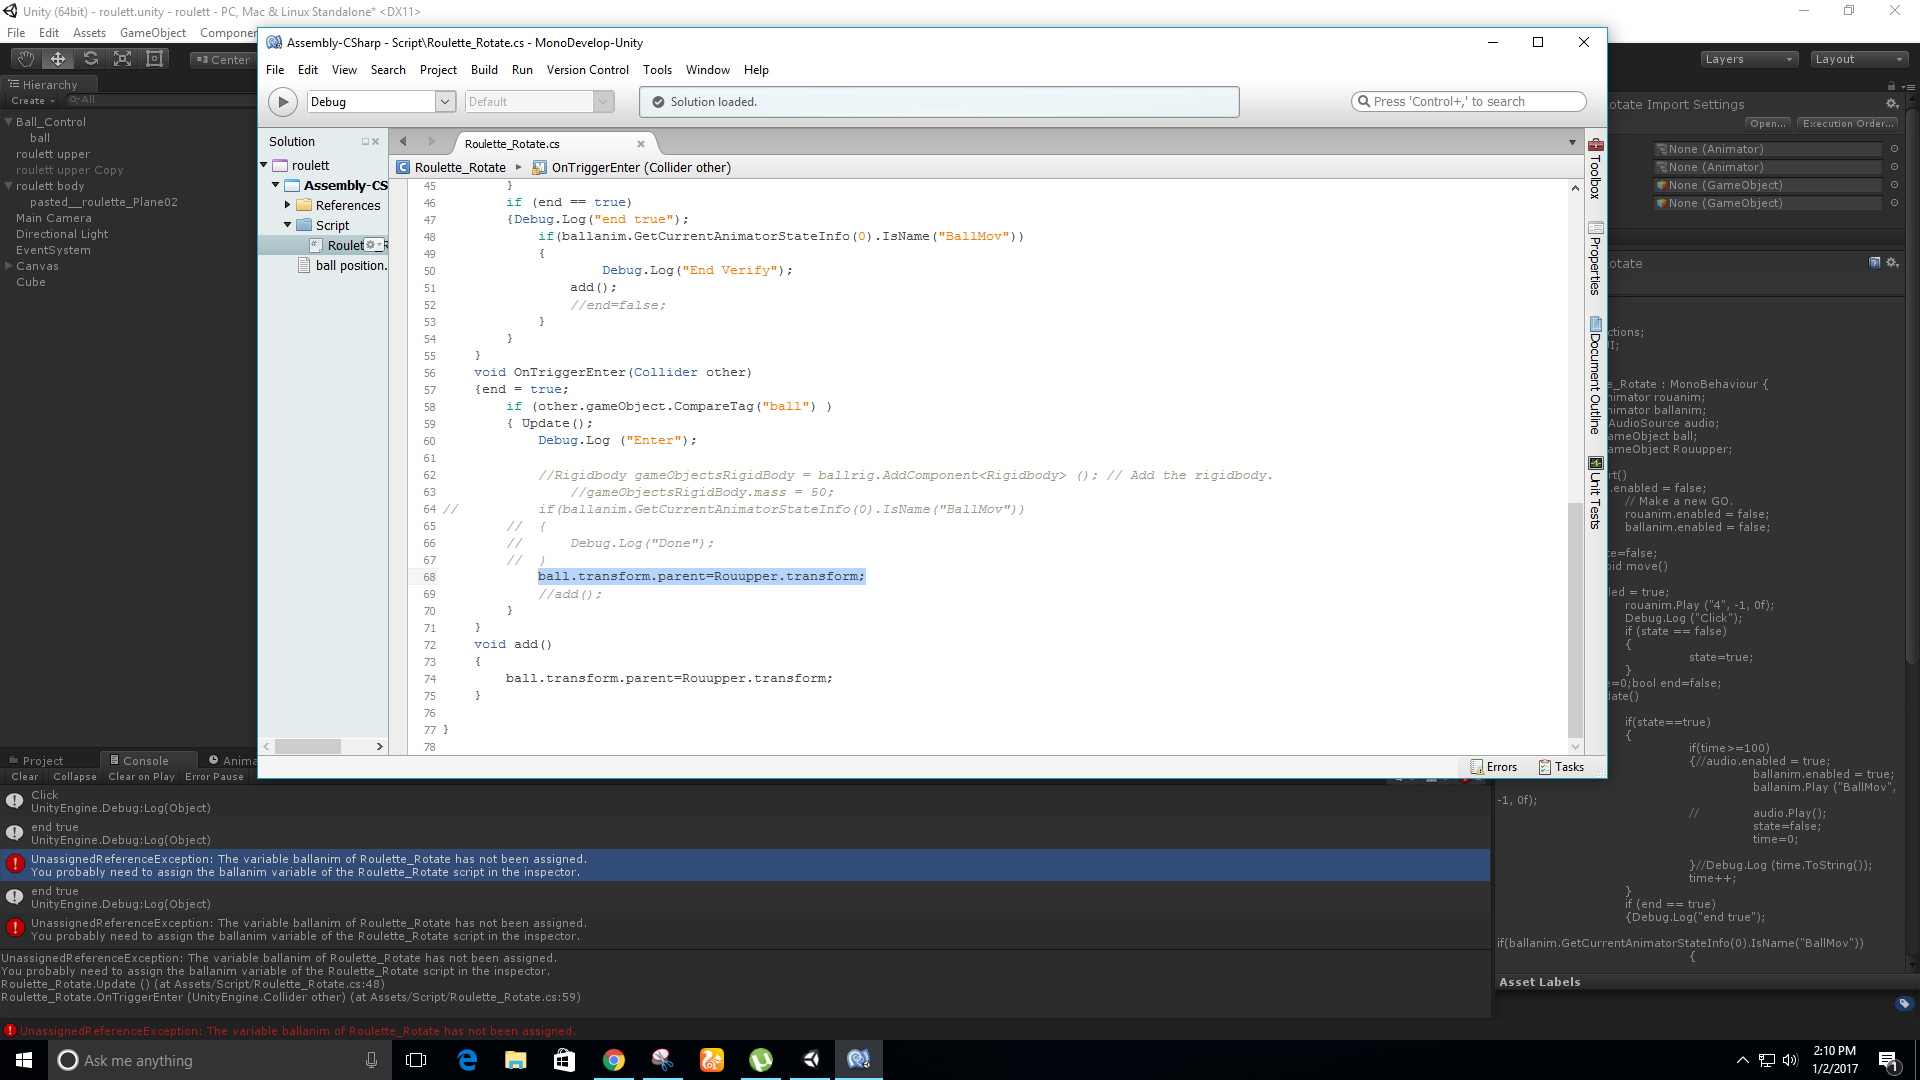The image size is (1920, 1080).
Task: Open the script help reference icon in Inspector
Action: point(1875,263)
